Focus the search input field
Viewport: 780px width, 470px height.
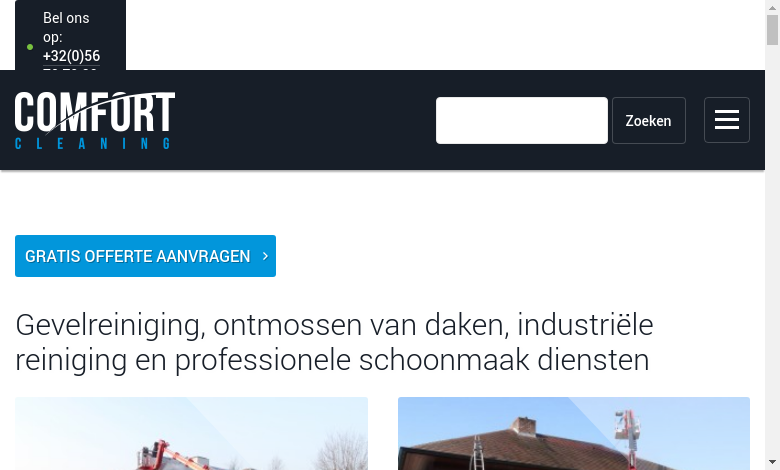[x=522, y=120]
